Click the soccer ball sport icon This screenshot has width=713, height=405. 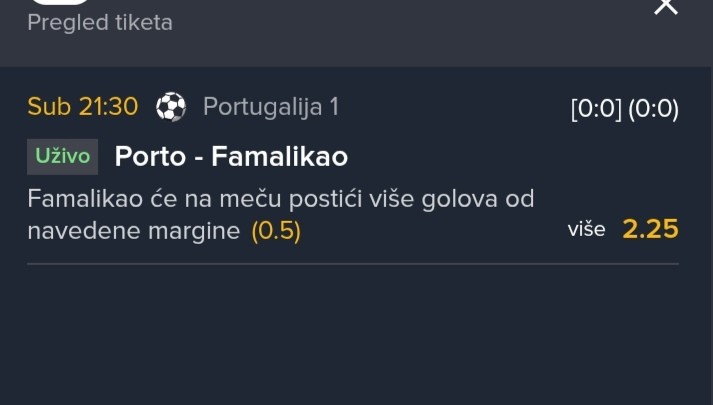point(171,107)
